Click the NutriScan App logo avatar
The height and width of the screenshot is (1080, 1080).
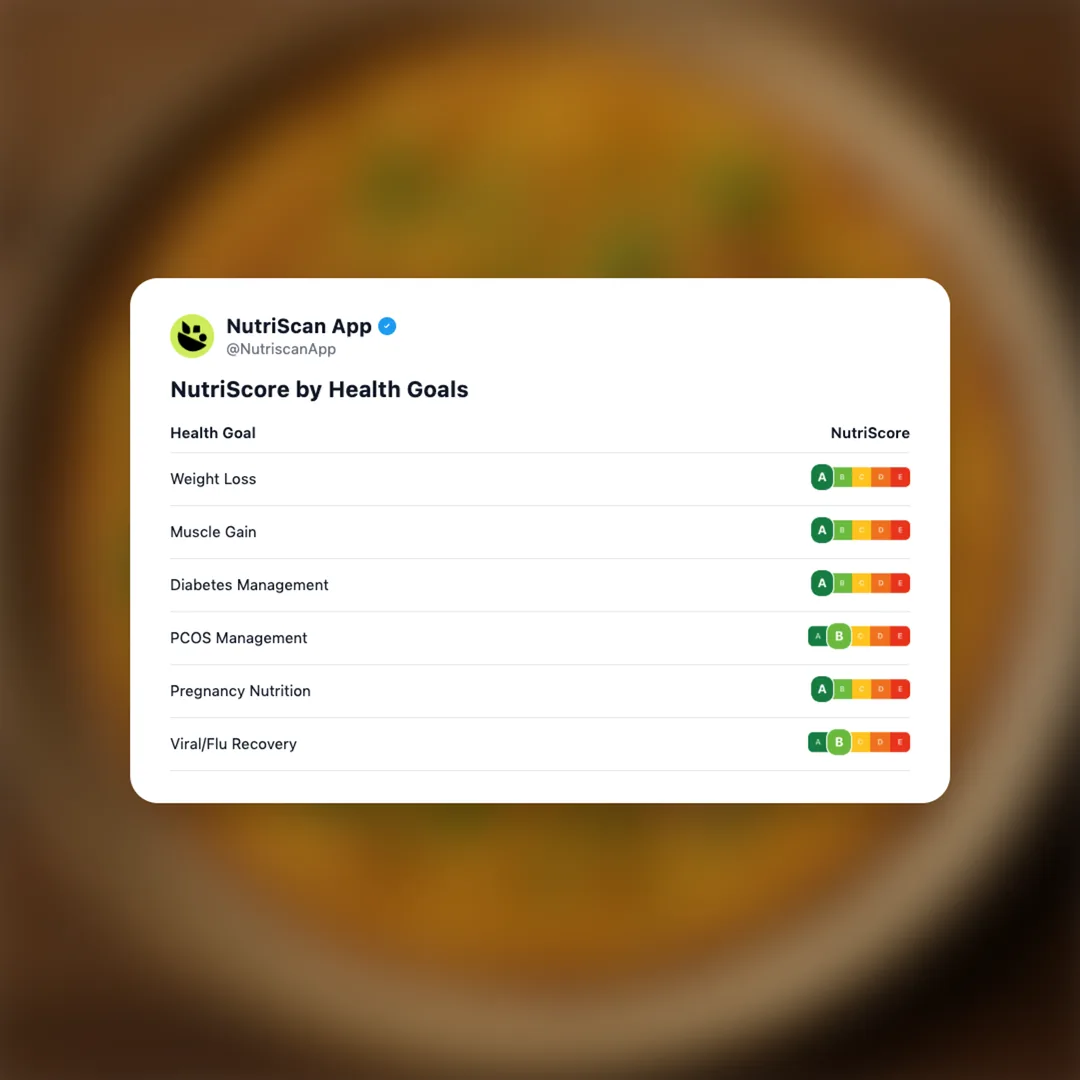click(192, 336)
